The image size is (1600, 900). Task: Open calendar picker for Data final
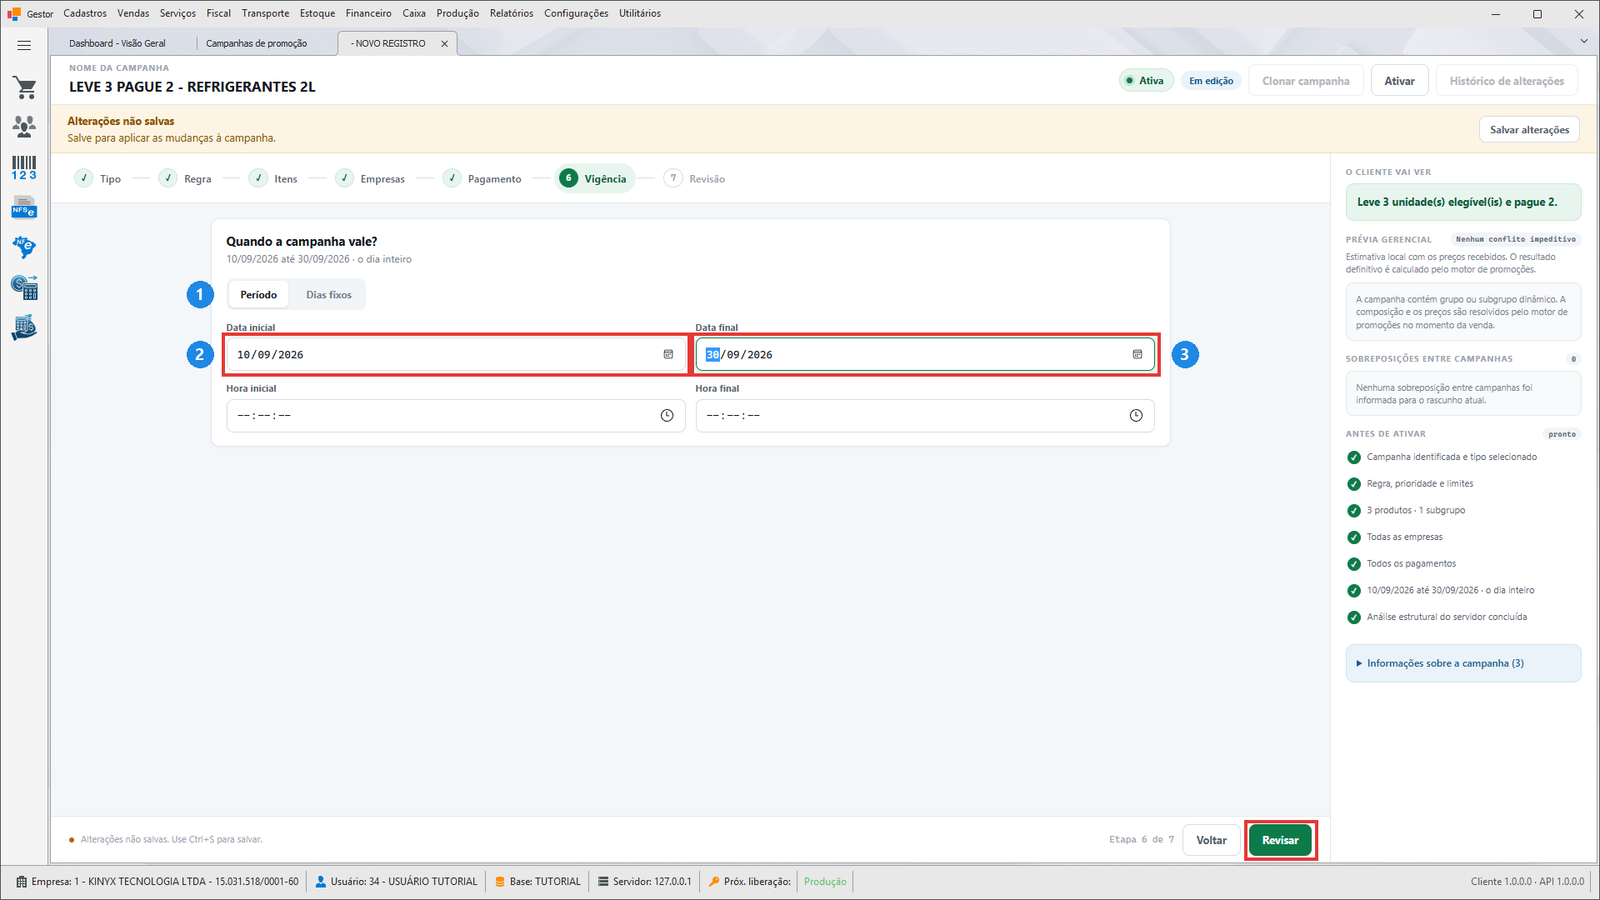click(1137, 355)
